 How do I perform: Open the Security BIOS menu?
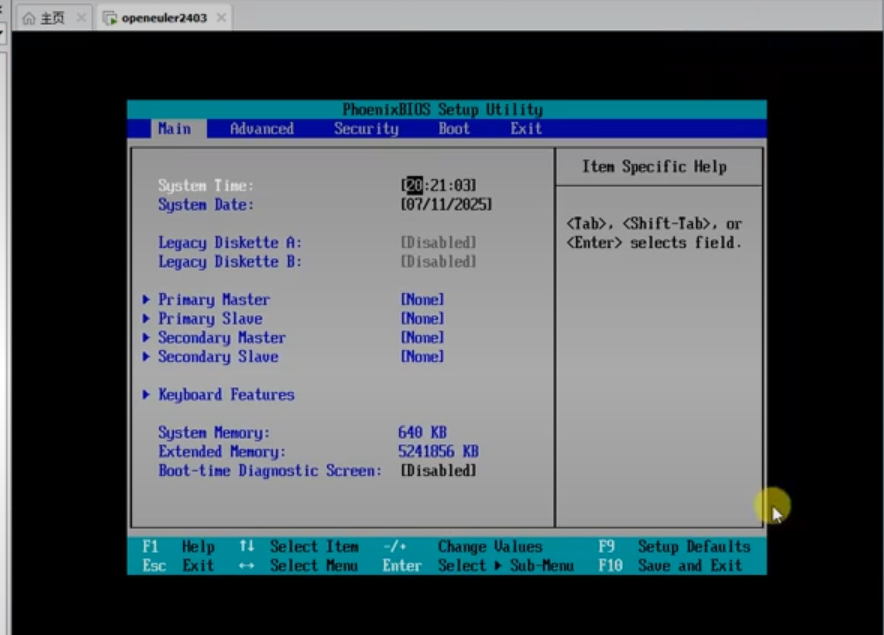point(366,129)
